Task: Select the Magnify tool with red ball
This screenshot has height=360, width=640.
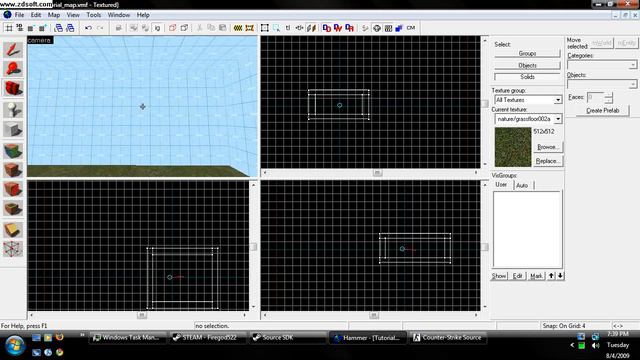Action: click(13, 69)
